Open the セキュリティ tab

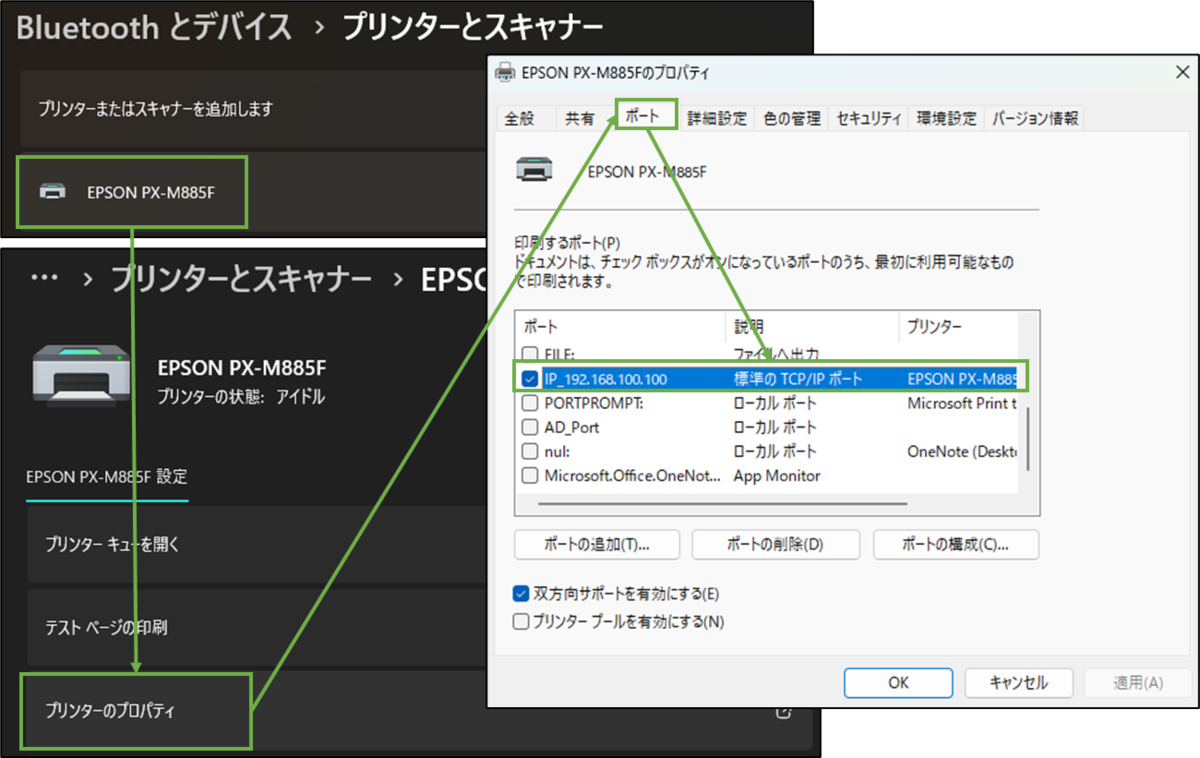click(870, 118)
